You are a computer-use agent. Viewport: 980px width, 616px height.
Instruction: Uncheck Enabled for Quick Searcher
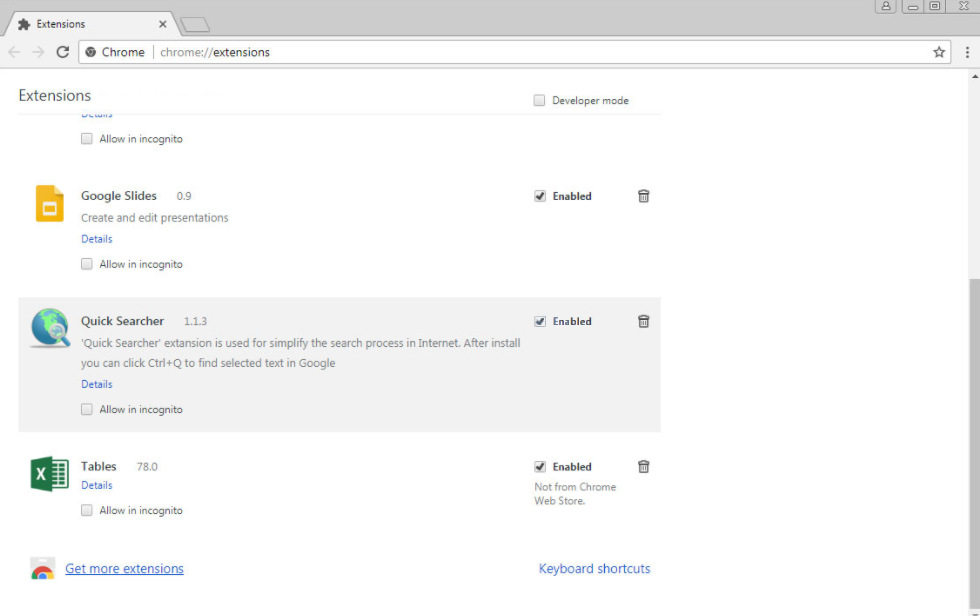[x=540, y=321]
